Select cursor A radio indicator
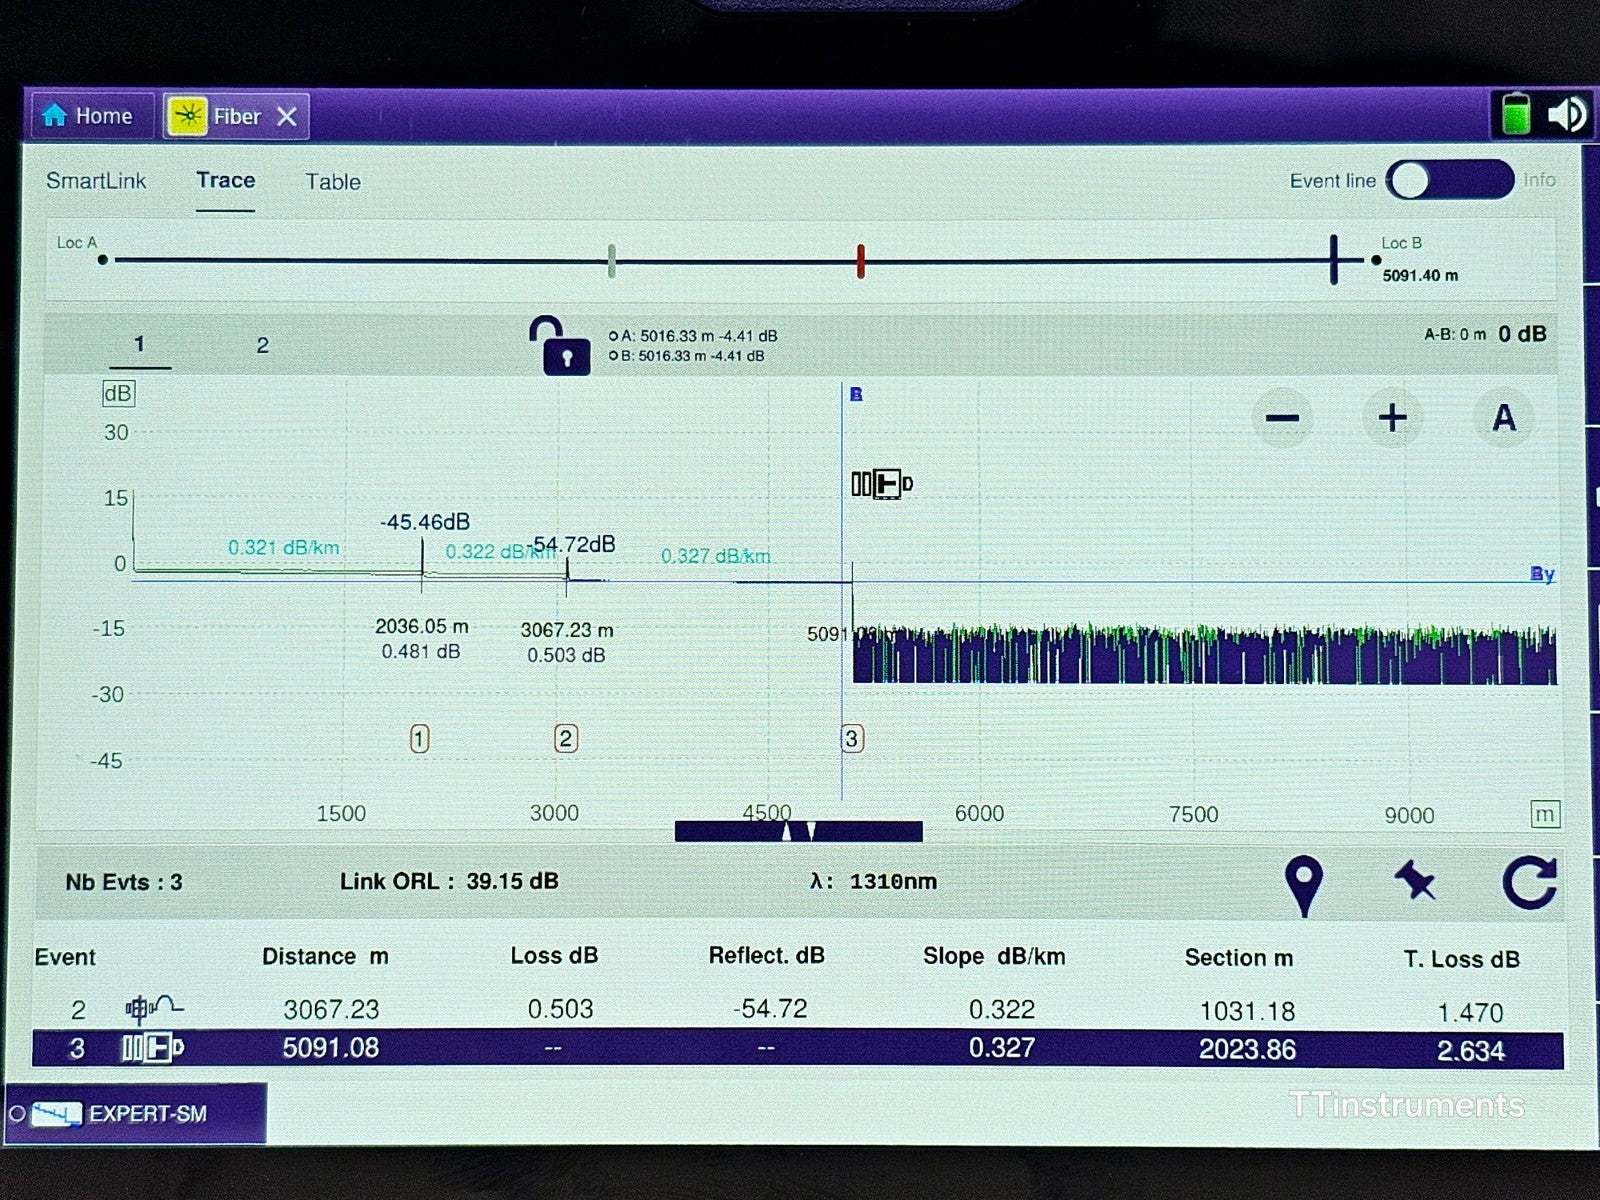The height and width of the screenshot is (1200, 1600). pos(613,337)
